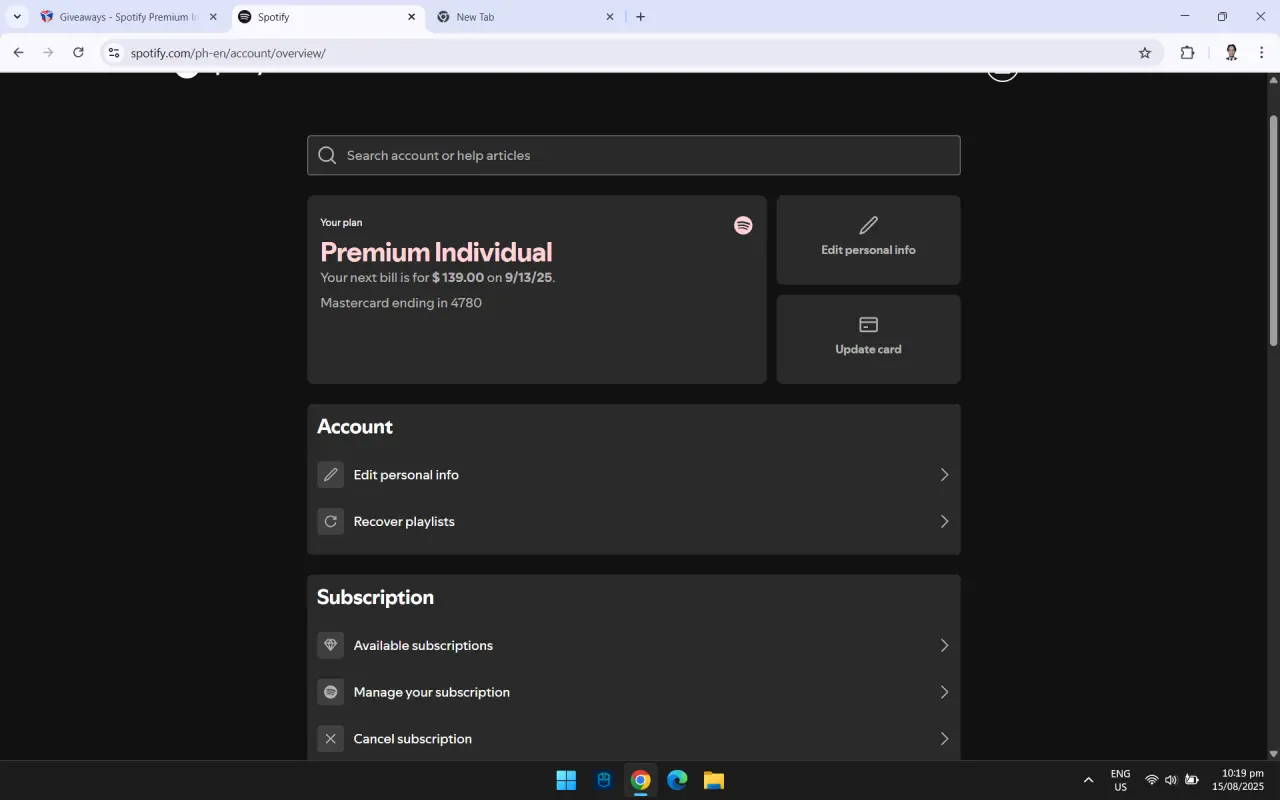Open Chrome three-dot menu

(1261, 53)
